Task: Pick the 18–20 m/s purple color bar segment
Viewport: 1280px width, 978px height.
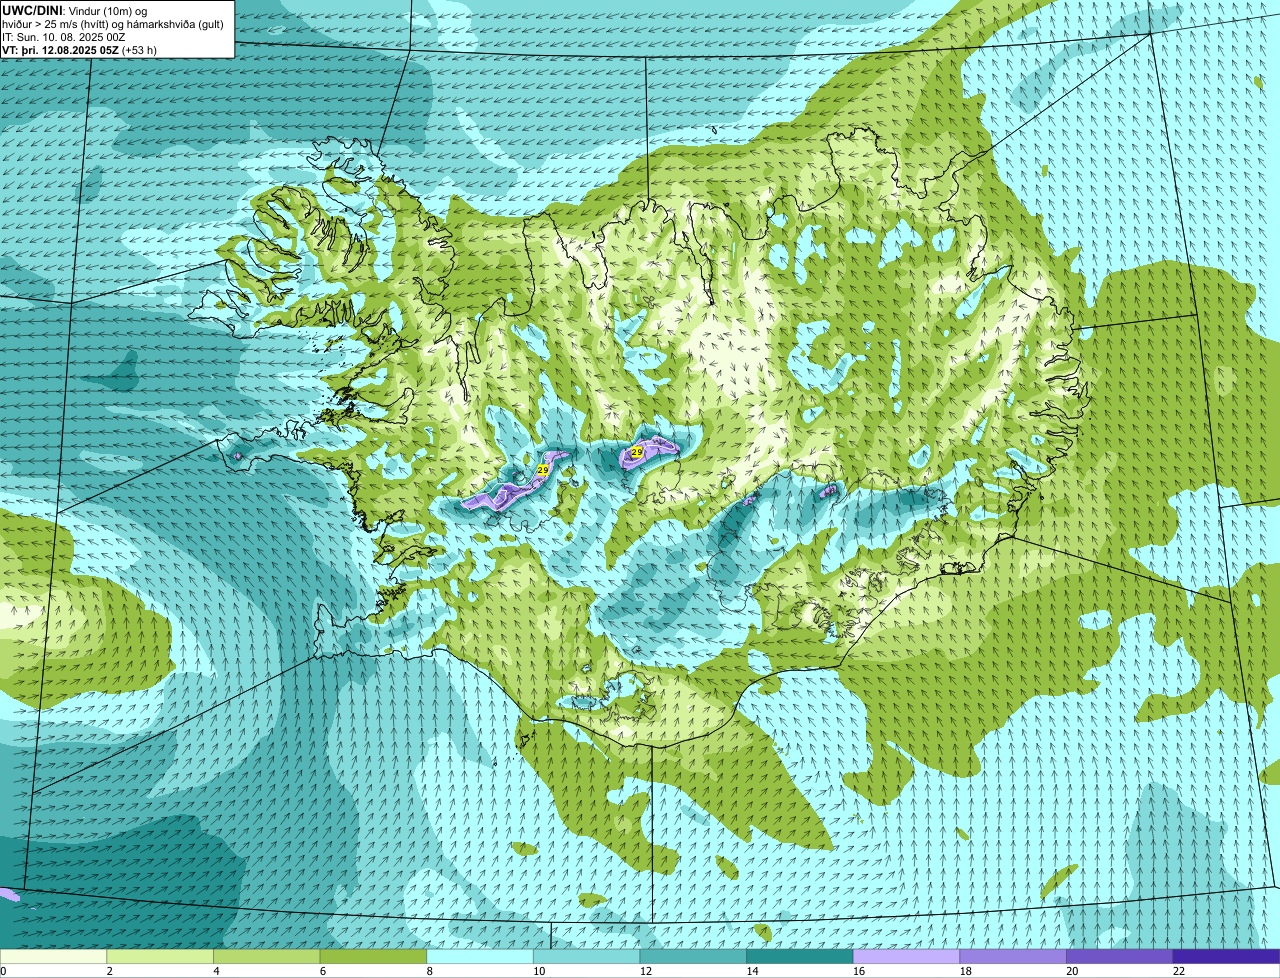Action: point(1013,956)
